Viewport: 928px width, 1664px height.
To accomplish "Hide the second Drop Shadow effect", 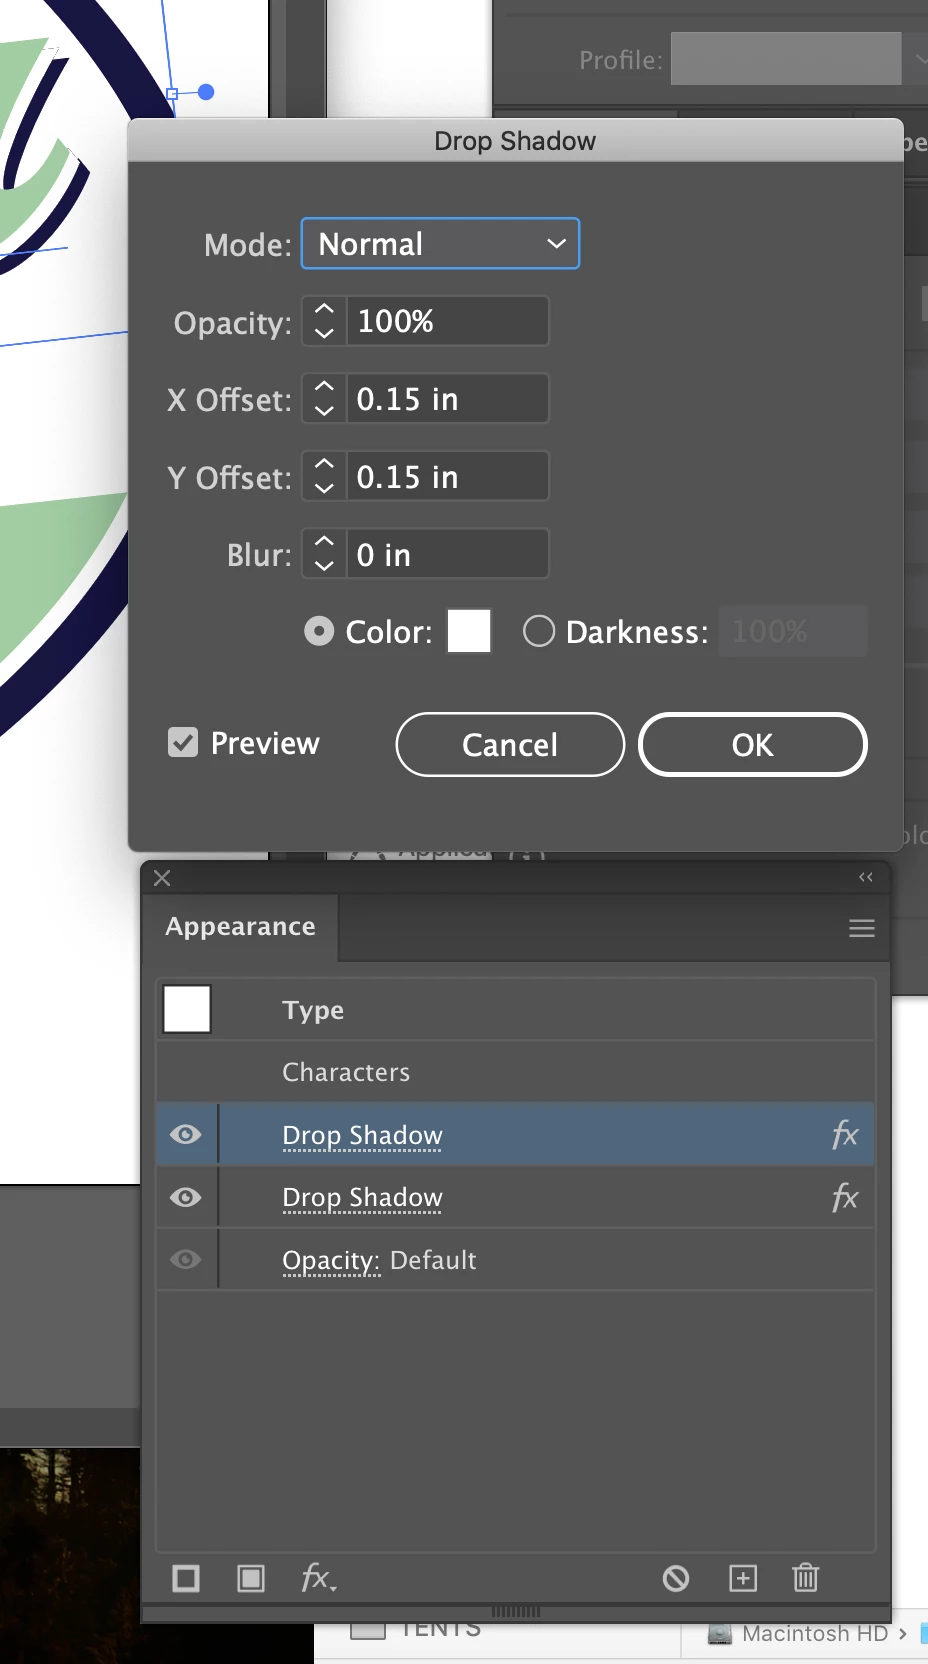I will pyautogui.click(x=186, y=1197).
